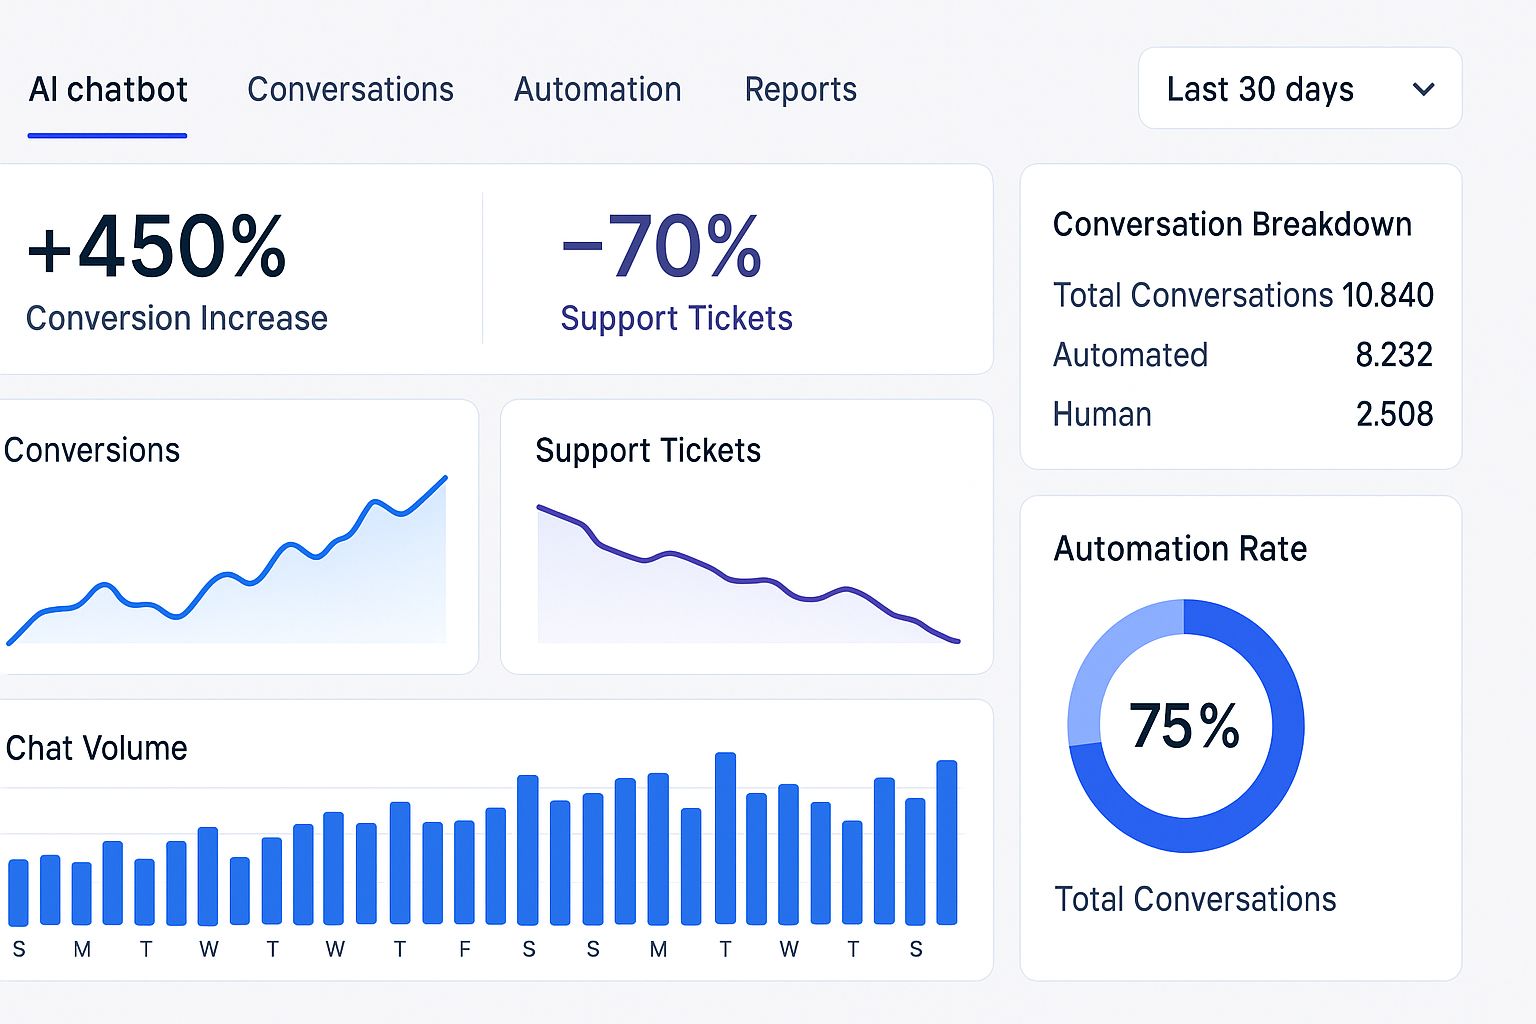Open the Conversations tab
The height and width of the screenshot is (1024, 1536).
[x=350, y=90]
